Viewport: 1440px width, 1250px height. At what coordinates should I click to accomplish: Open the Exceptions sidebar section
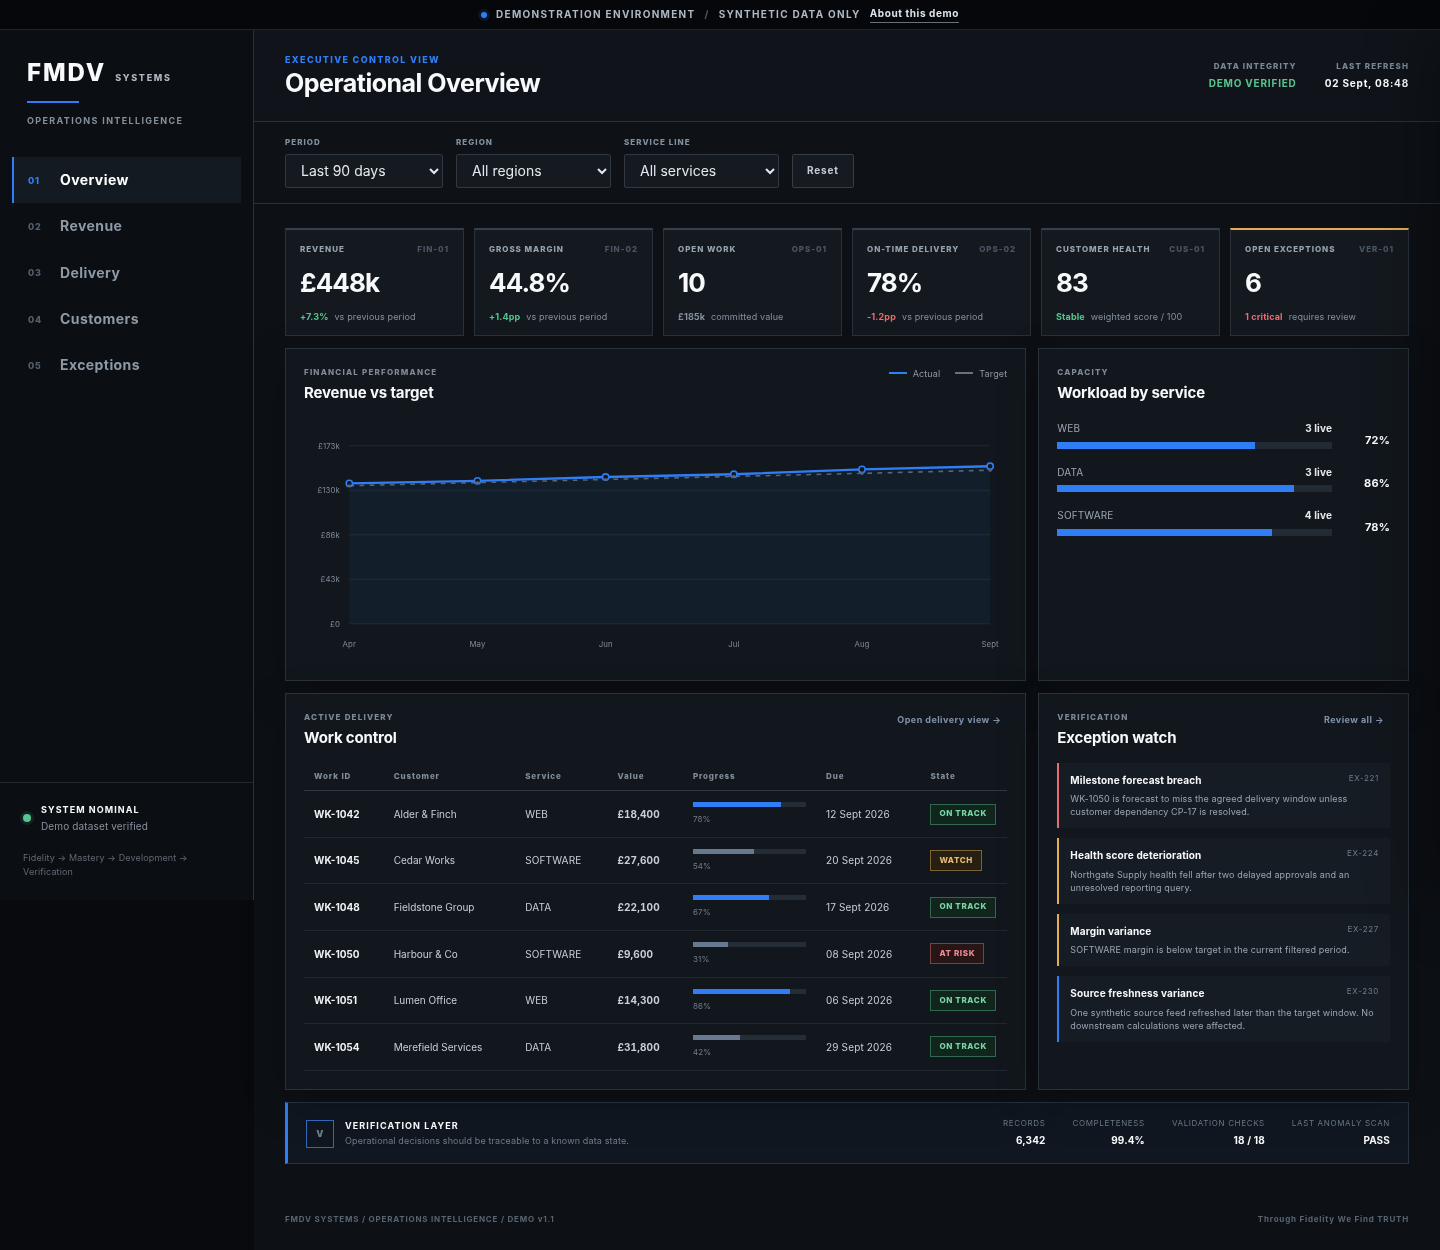(127, 365)
